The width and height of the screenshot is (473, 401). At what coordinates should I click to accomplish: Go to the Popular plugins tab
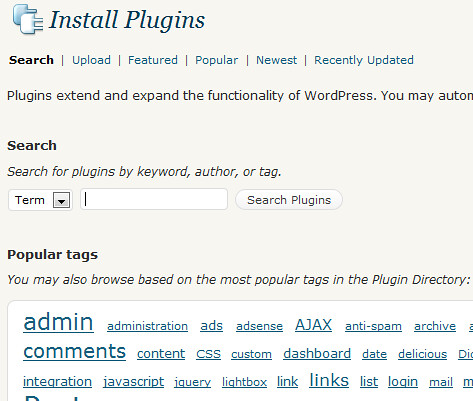coord(217,60)
